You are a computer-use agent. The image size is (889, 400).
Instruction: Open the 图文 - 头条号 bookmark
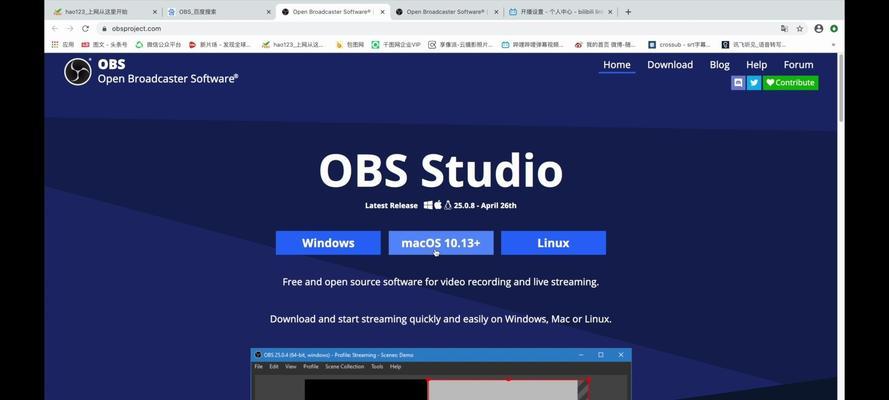(x=104, y=44)
